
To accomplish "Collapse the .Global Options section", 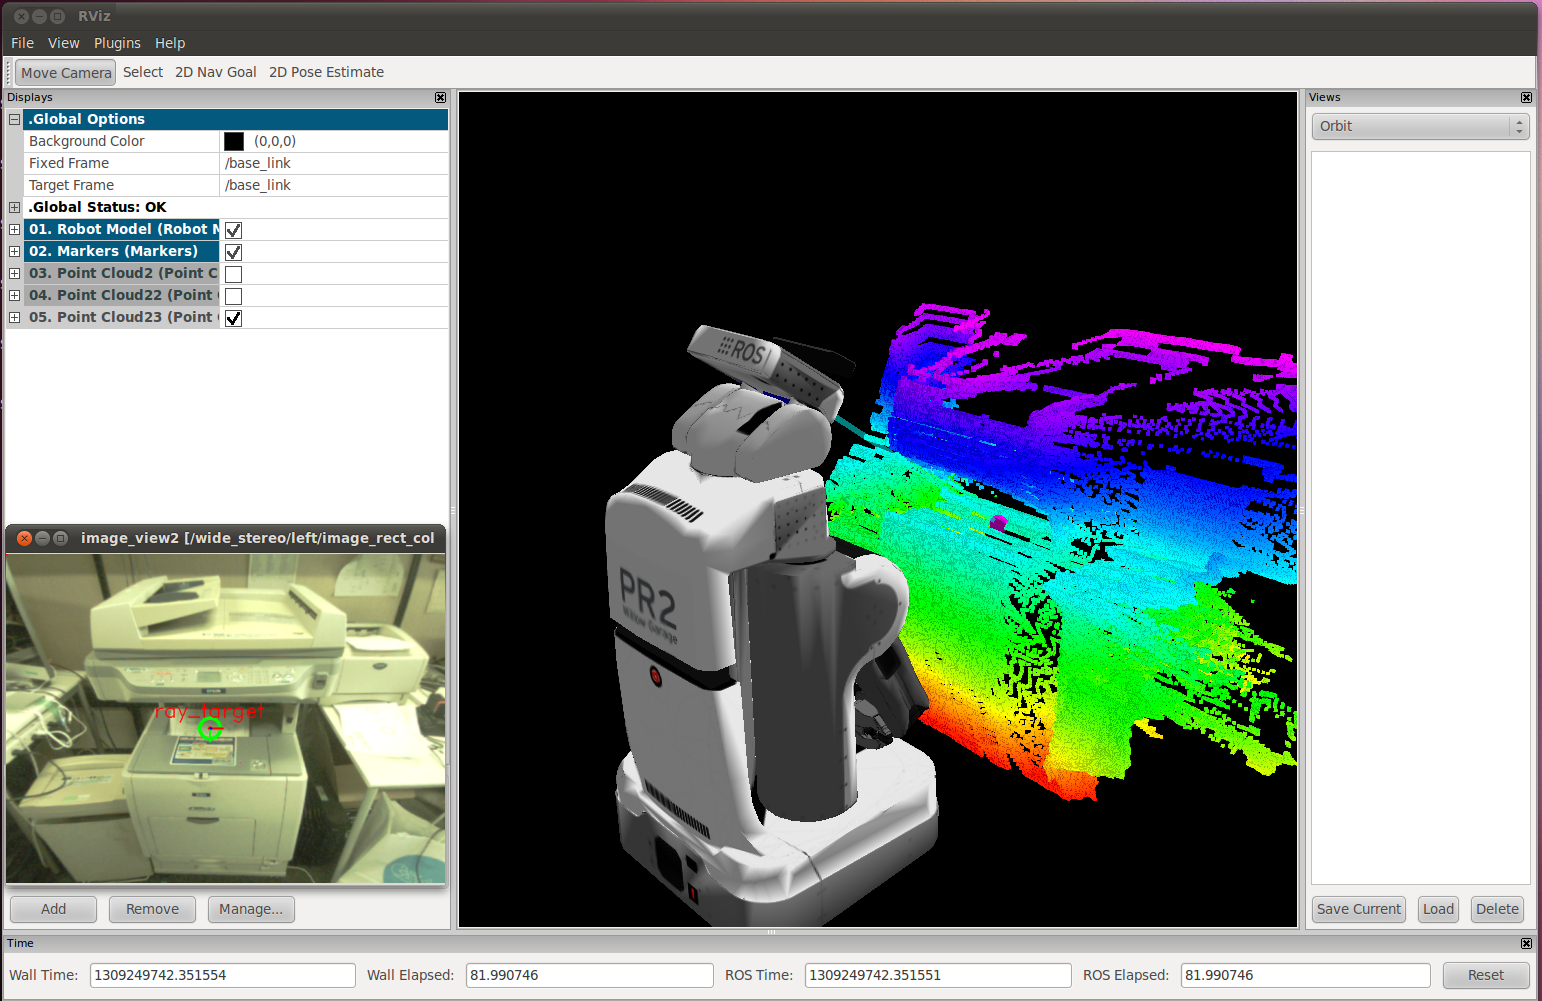I will [x=14, y=119].
